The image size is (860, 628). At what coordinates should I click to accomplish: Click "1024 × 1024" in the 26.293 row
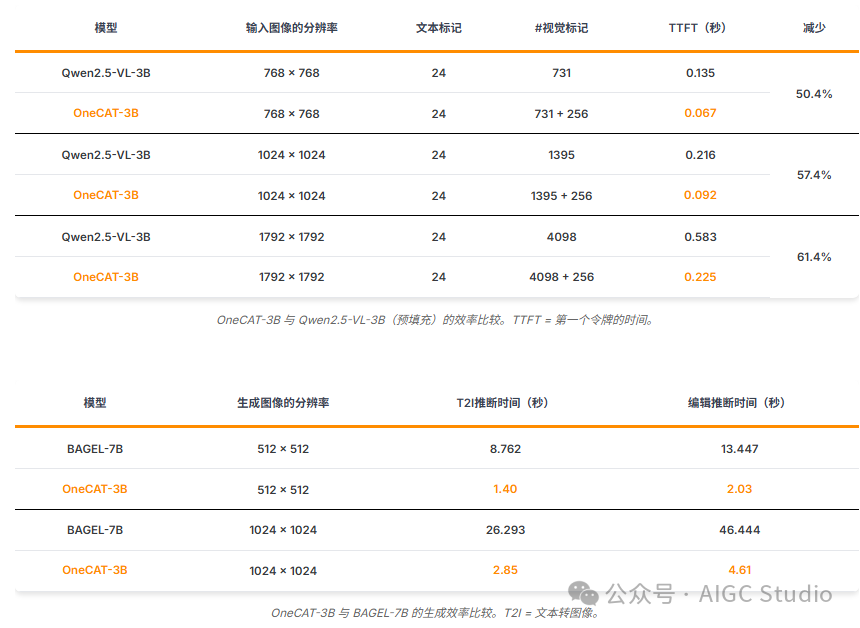point(283,530)
